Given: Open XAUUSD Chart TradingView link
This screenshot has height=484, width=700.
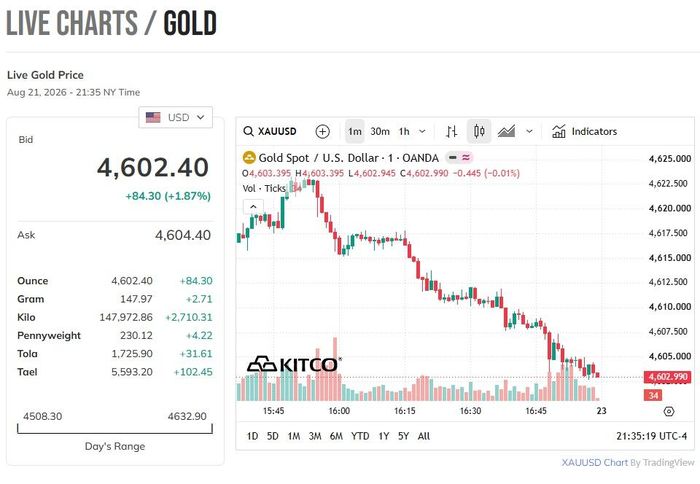Looking at the screenshot, I should click(628, 463).
